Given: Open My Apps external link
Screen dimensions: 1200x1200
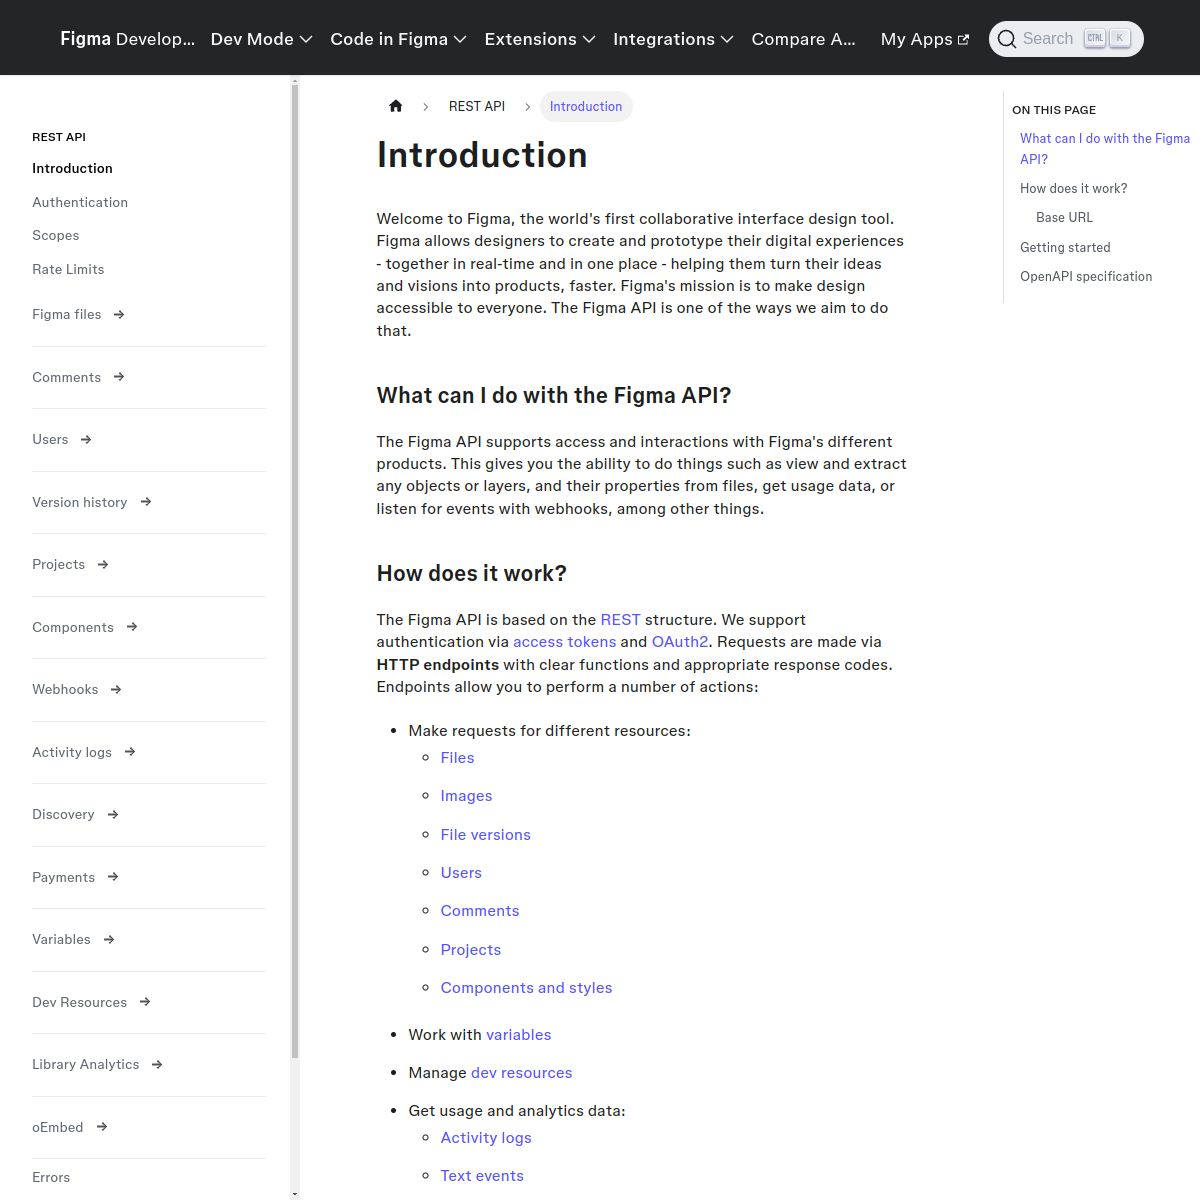Looking at the screenshot, I should coord(924,39).
